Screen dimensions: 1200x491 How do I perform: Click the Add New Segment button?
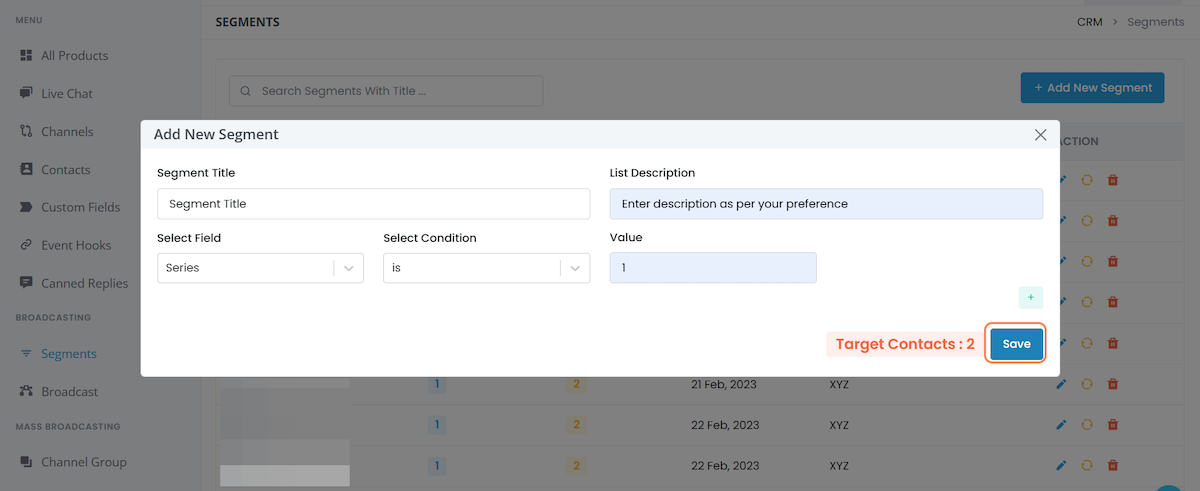coord(1093,88)
